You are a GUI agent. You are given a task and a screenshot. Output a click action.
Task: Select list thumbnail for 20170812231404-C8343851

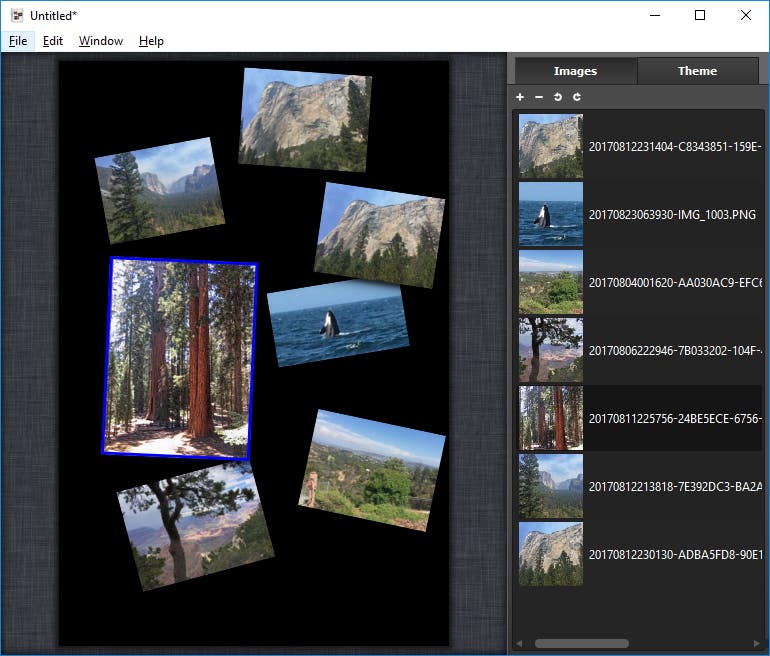551,146
